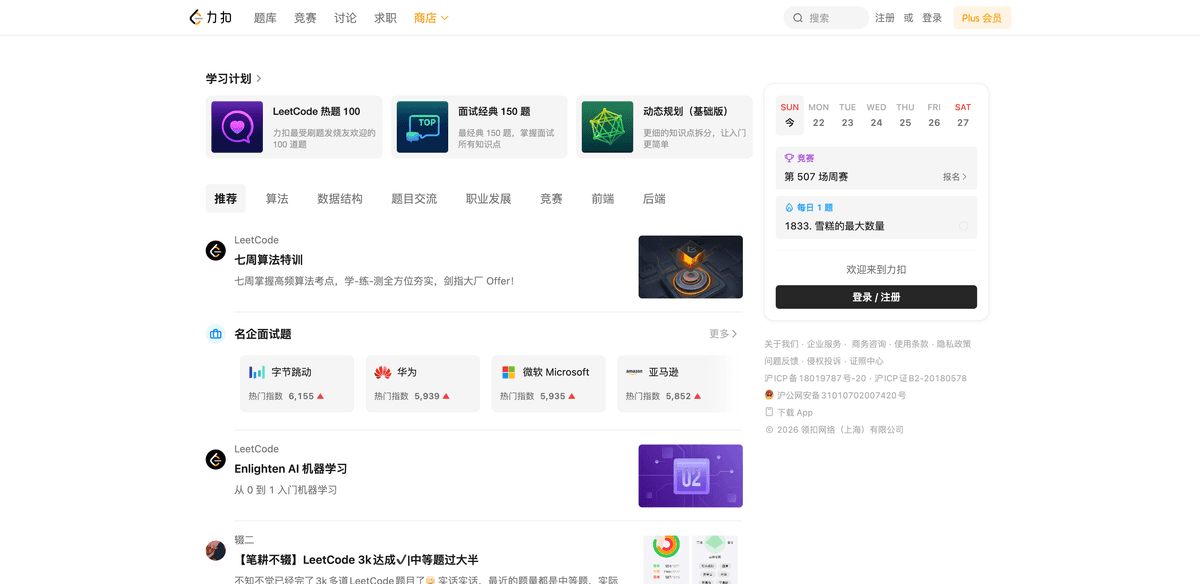Click LeetCode avatar beside Enlighten AI
Viewport: 1200px width, 584px height.
(x=216, y=460)
